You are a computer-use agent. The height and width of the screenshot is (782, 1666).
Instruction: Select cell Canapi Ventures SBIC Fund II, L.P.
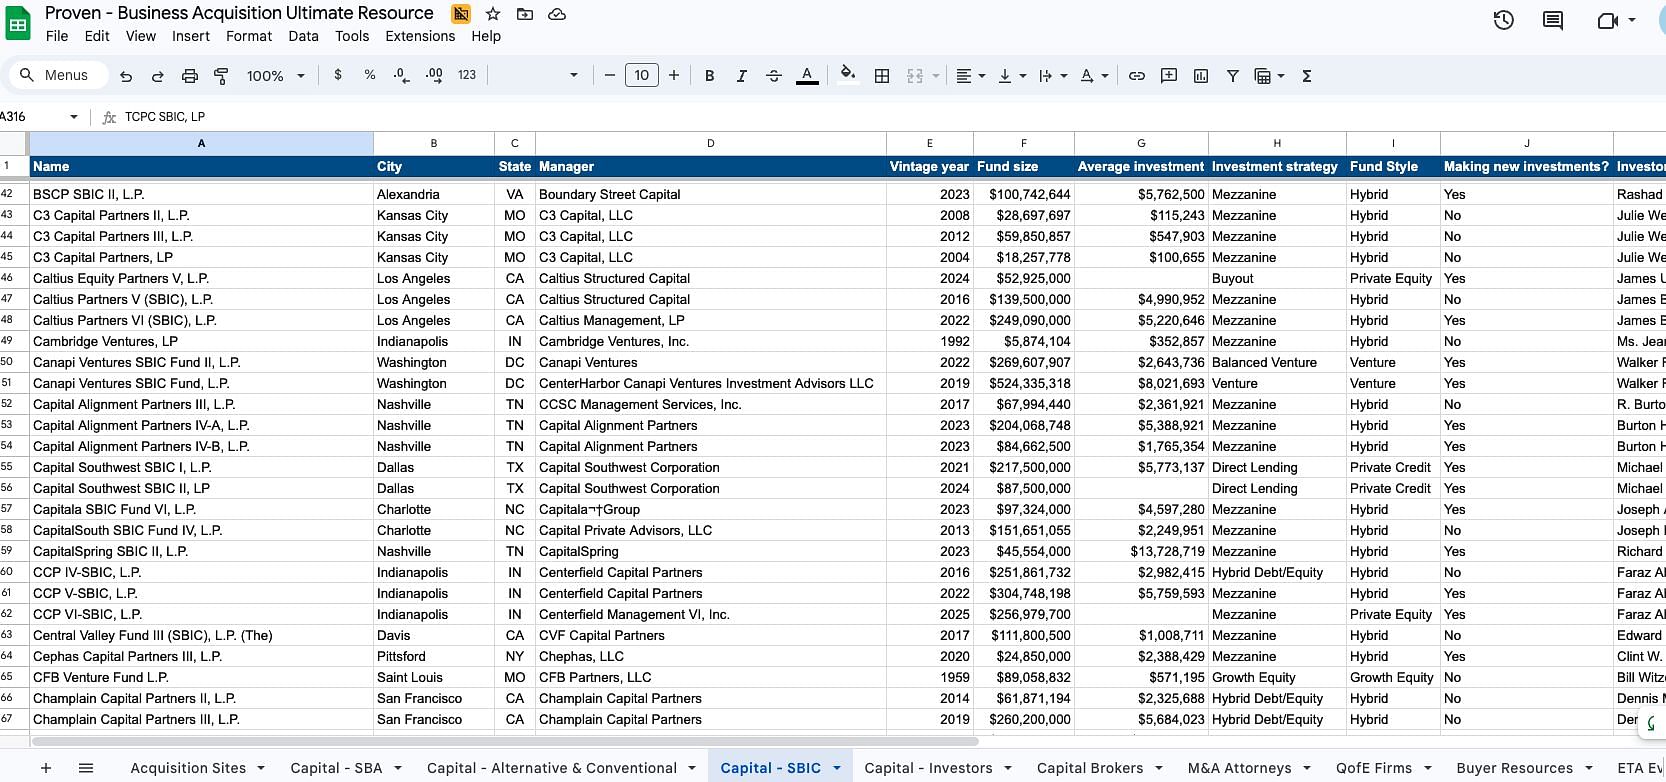coord(201,362)
